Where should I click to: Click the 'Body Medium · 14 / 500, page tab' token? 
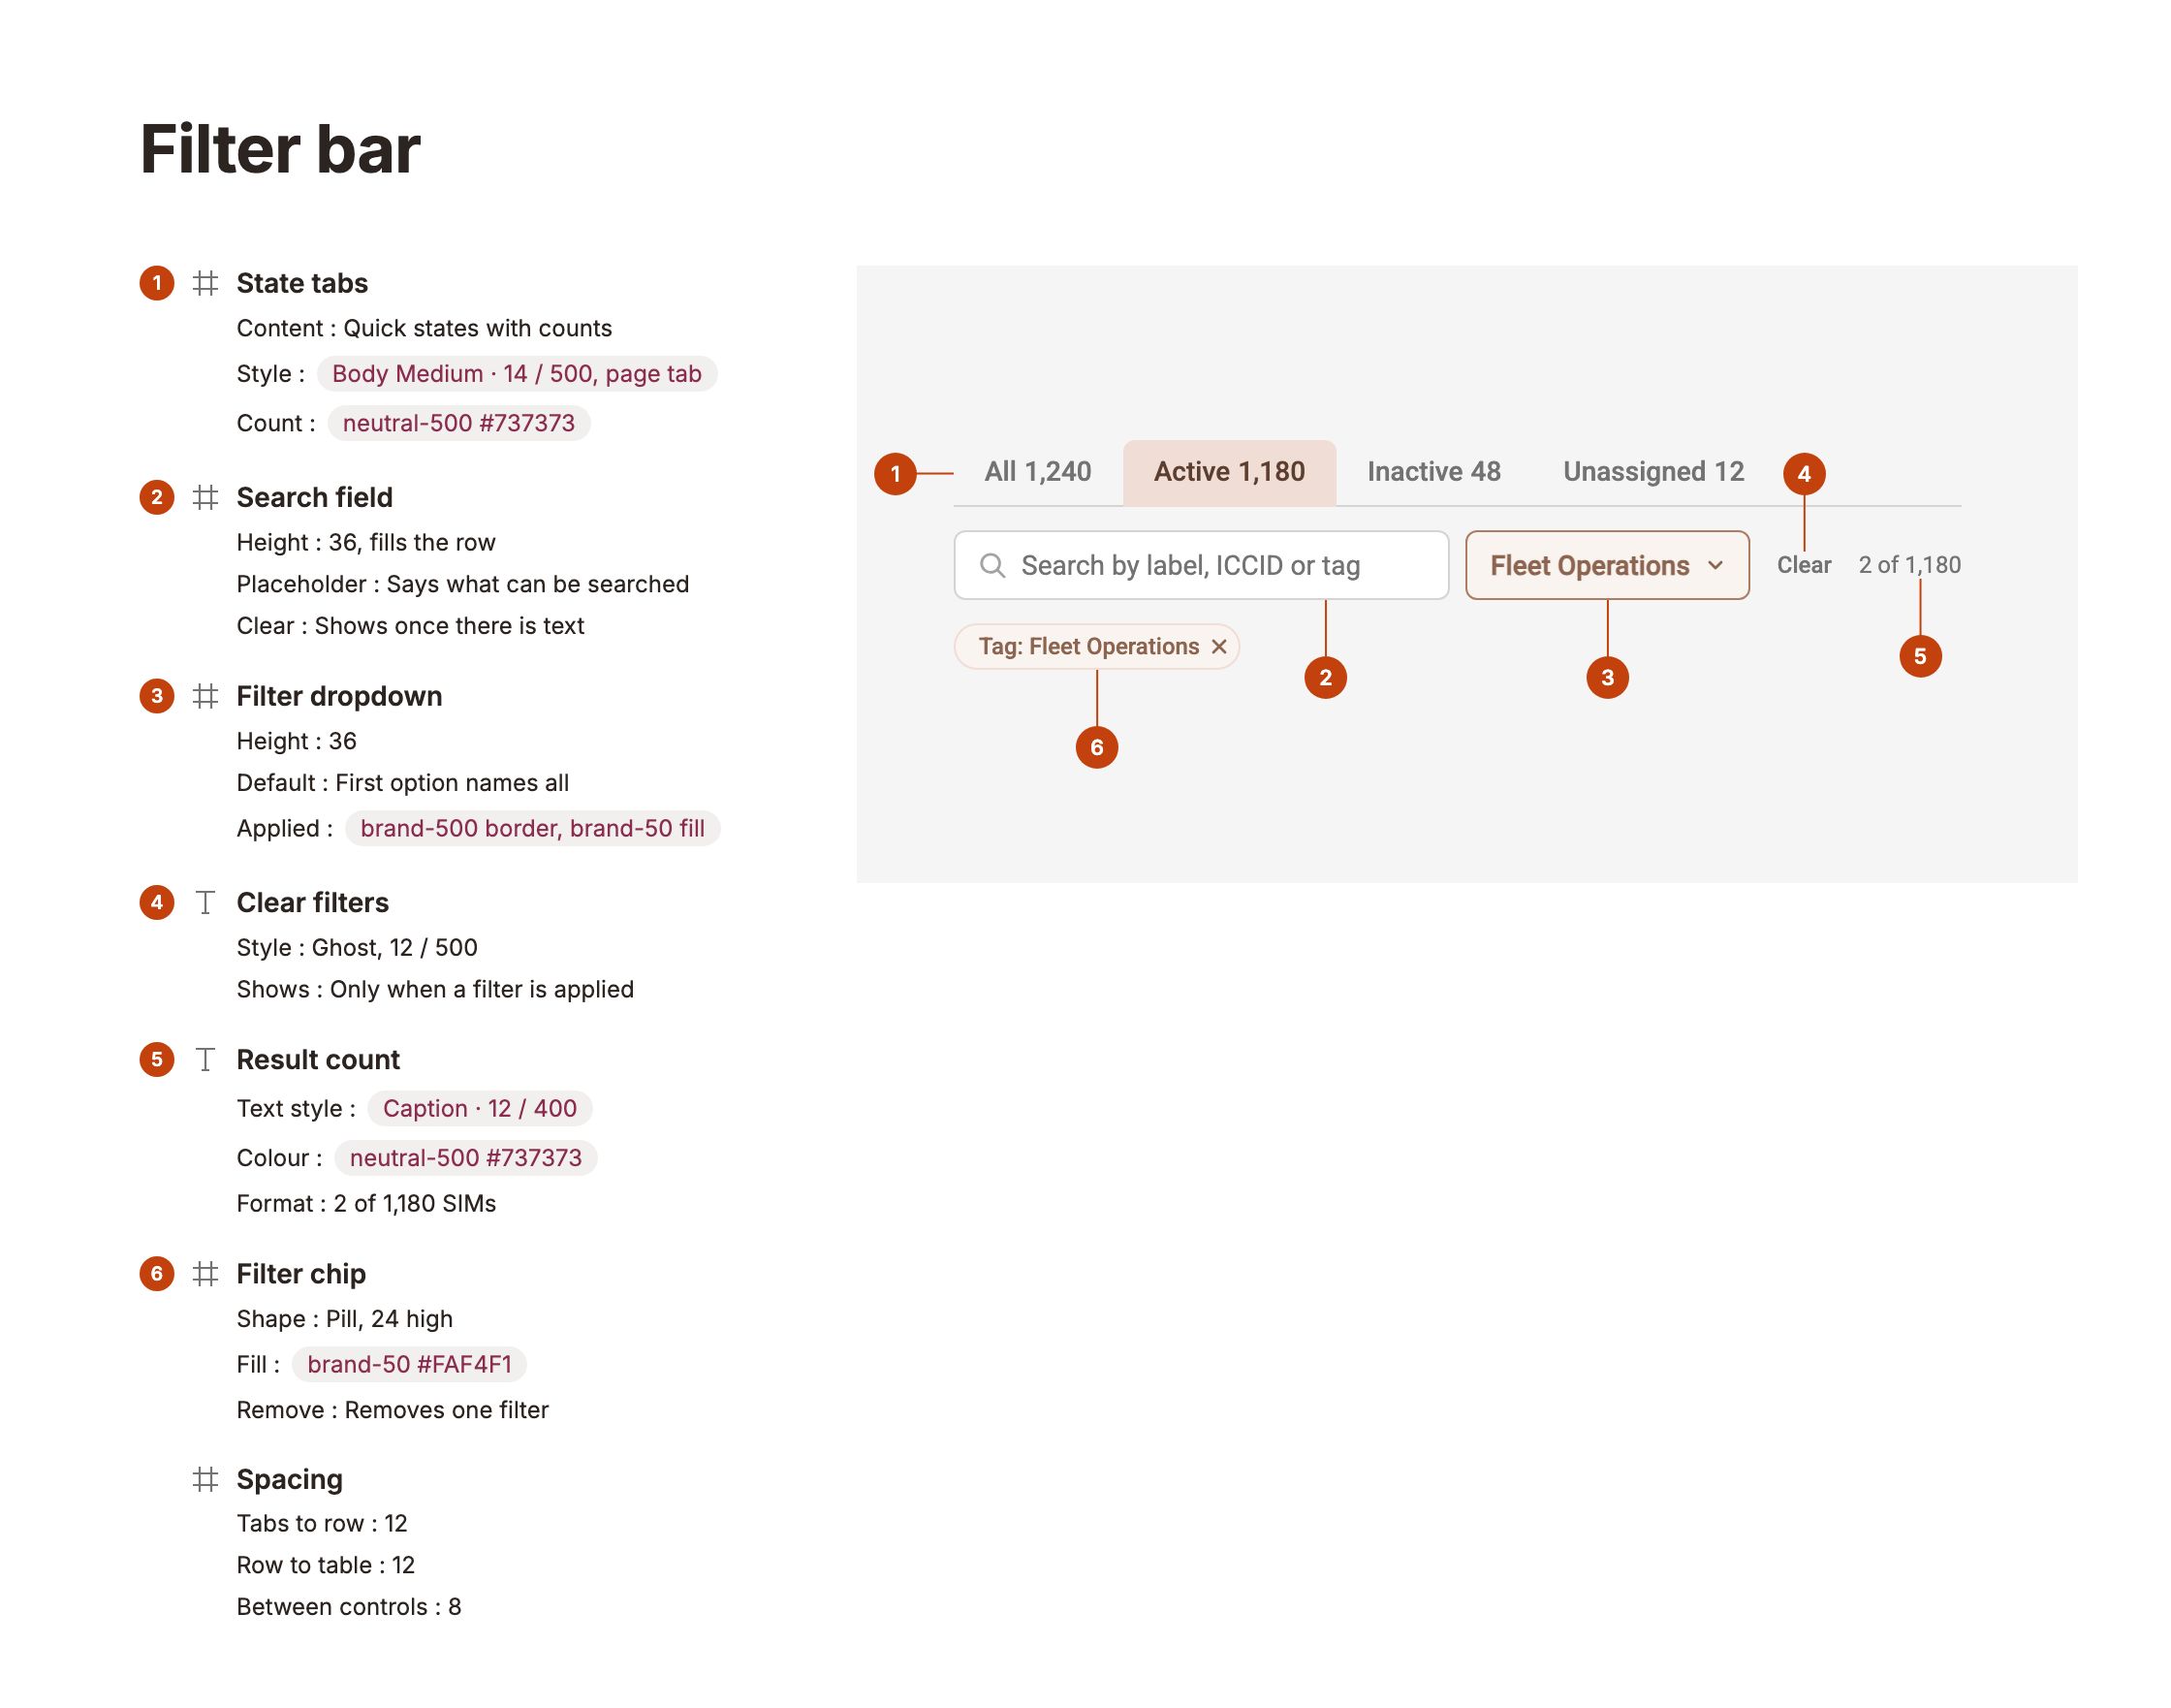click(x=516, y=373)
